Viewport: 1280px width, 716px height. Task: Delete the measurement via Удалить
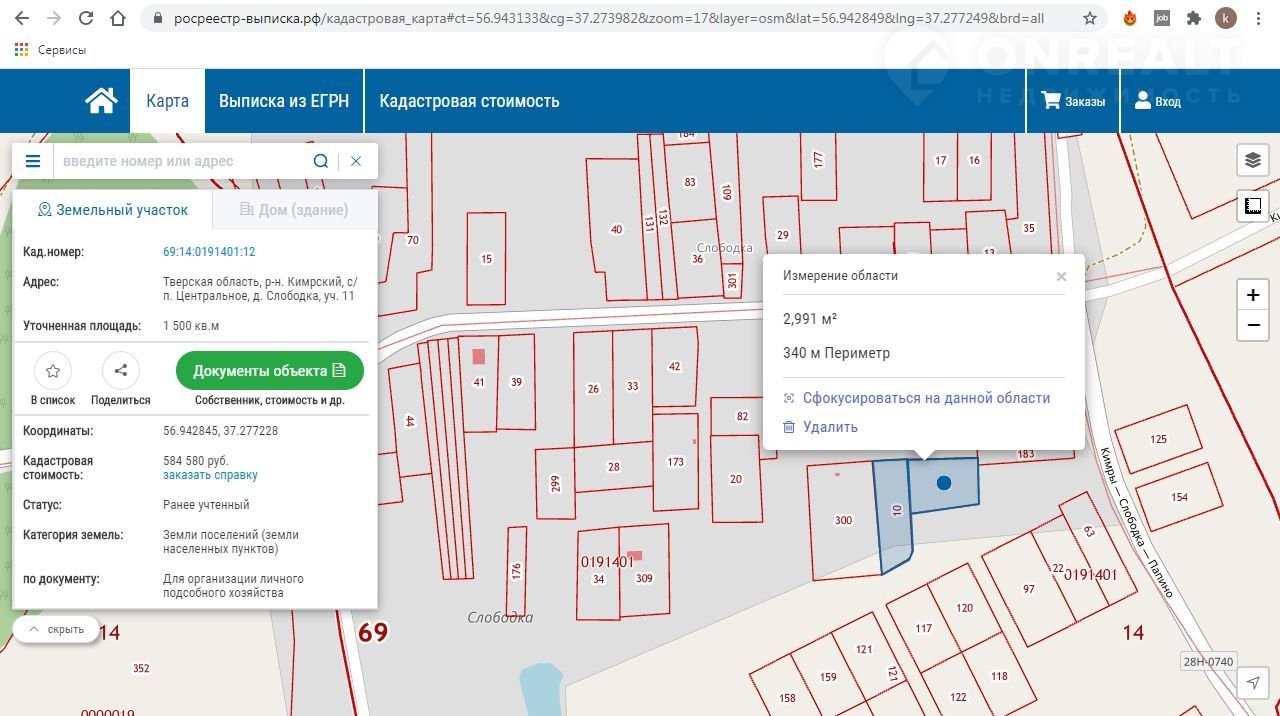[830, 427]
